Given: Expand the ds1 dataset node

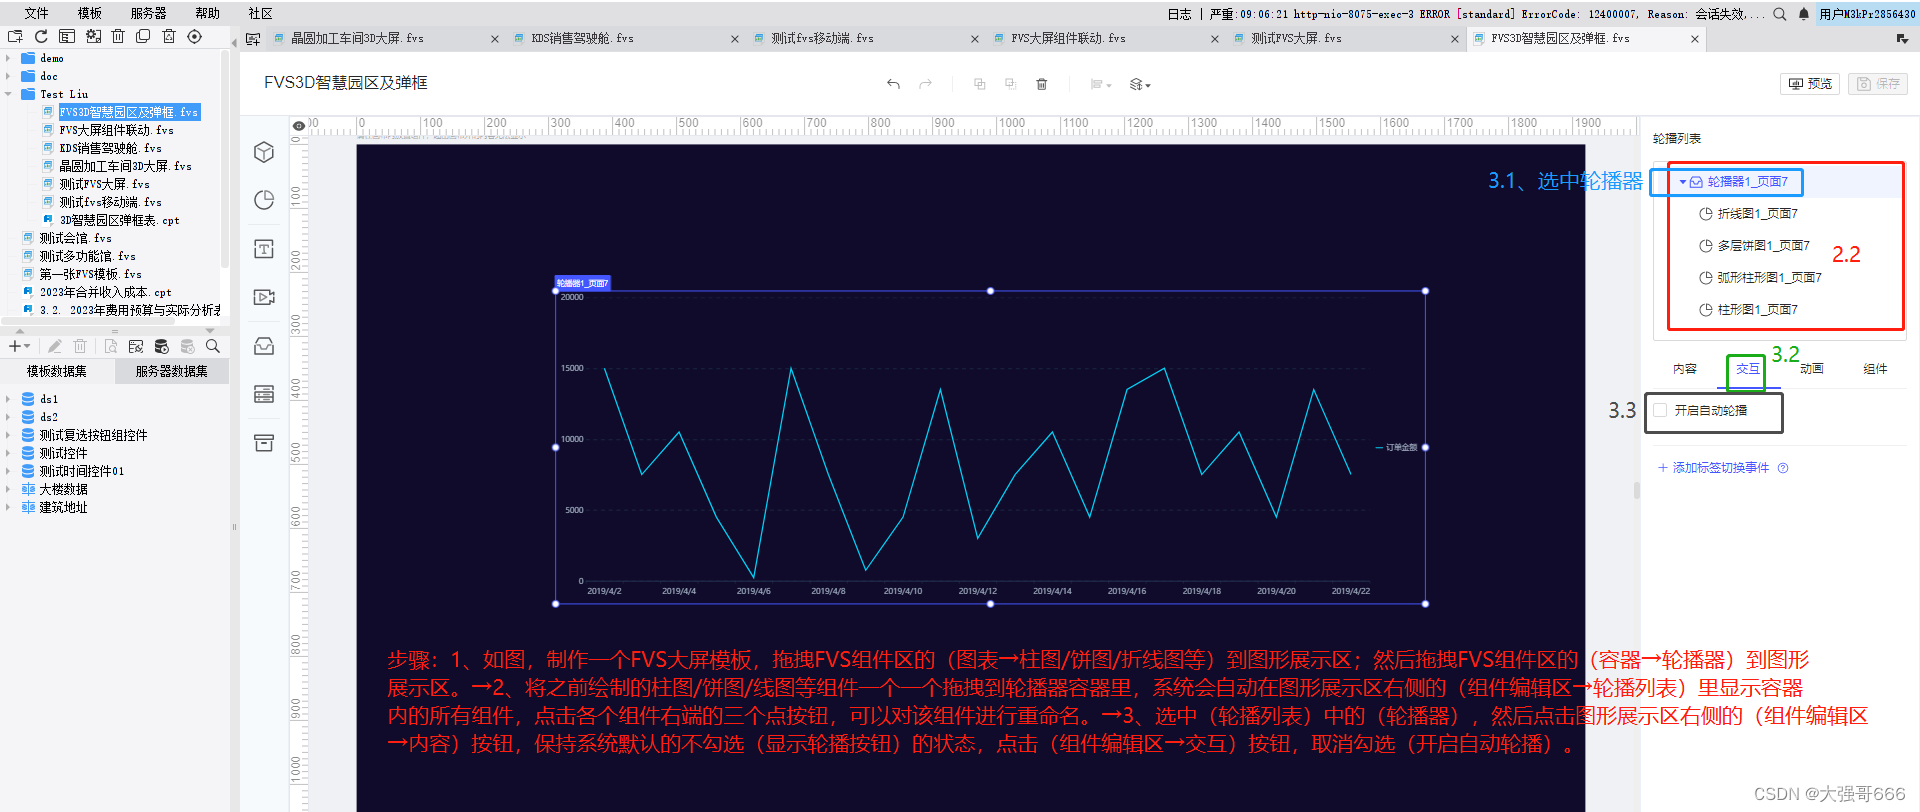Looking at the screenshot, I should (x=8, y=399).
